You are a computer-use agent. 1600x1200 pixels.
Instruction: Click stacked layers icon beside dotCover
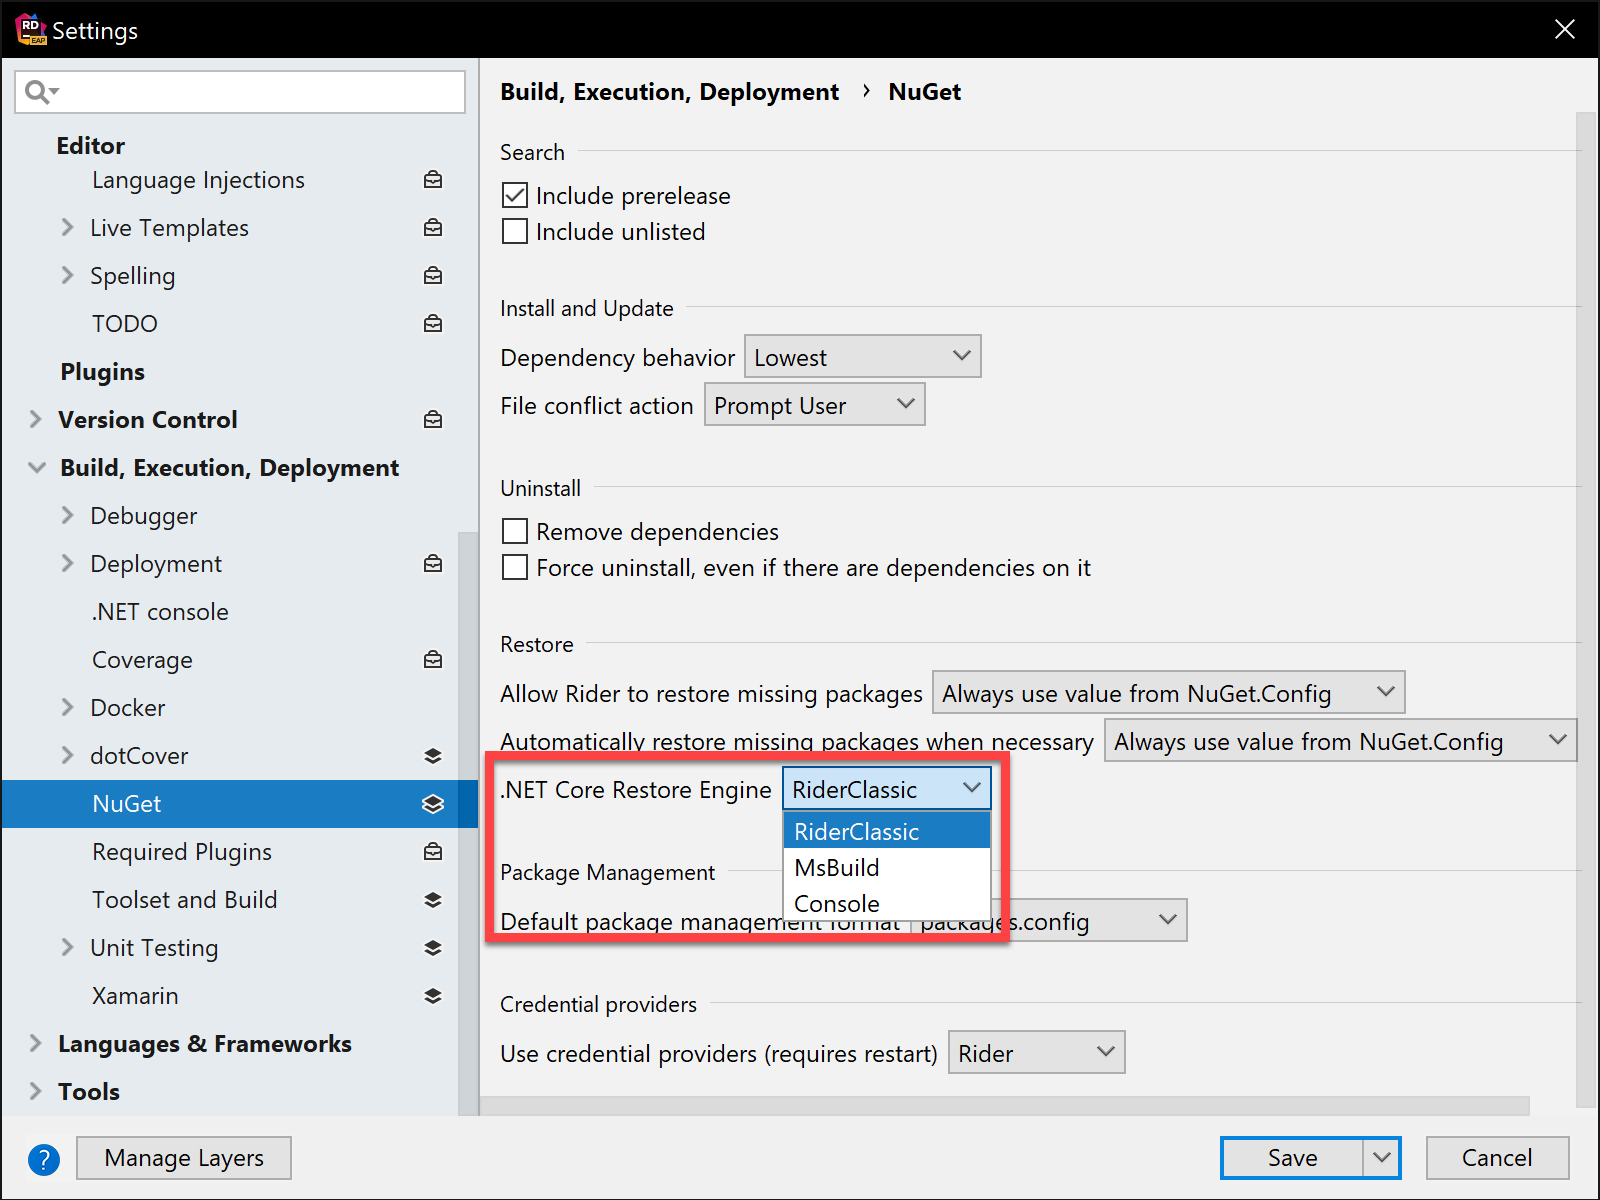click(x=433, y=756)
